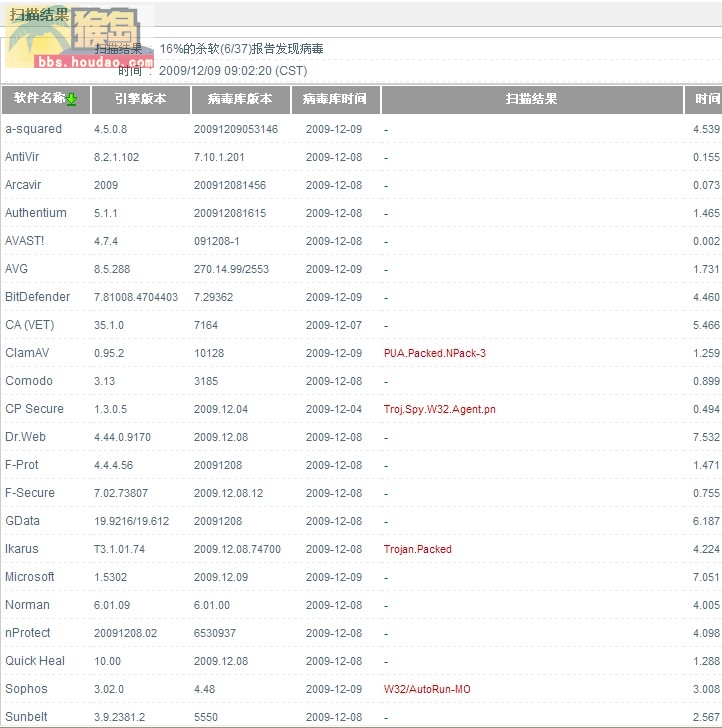Click Ikarus database version 2009.12.08.74700
This screenshot has height=728, width=722.
237,549
